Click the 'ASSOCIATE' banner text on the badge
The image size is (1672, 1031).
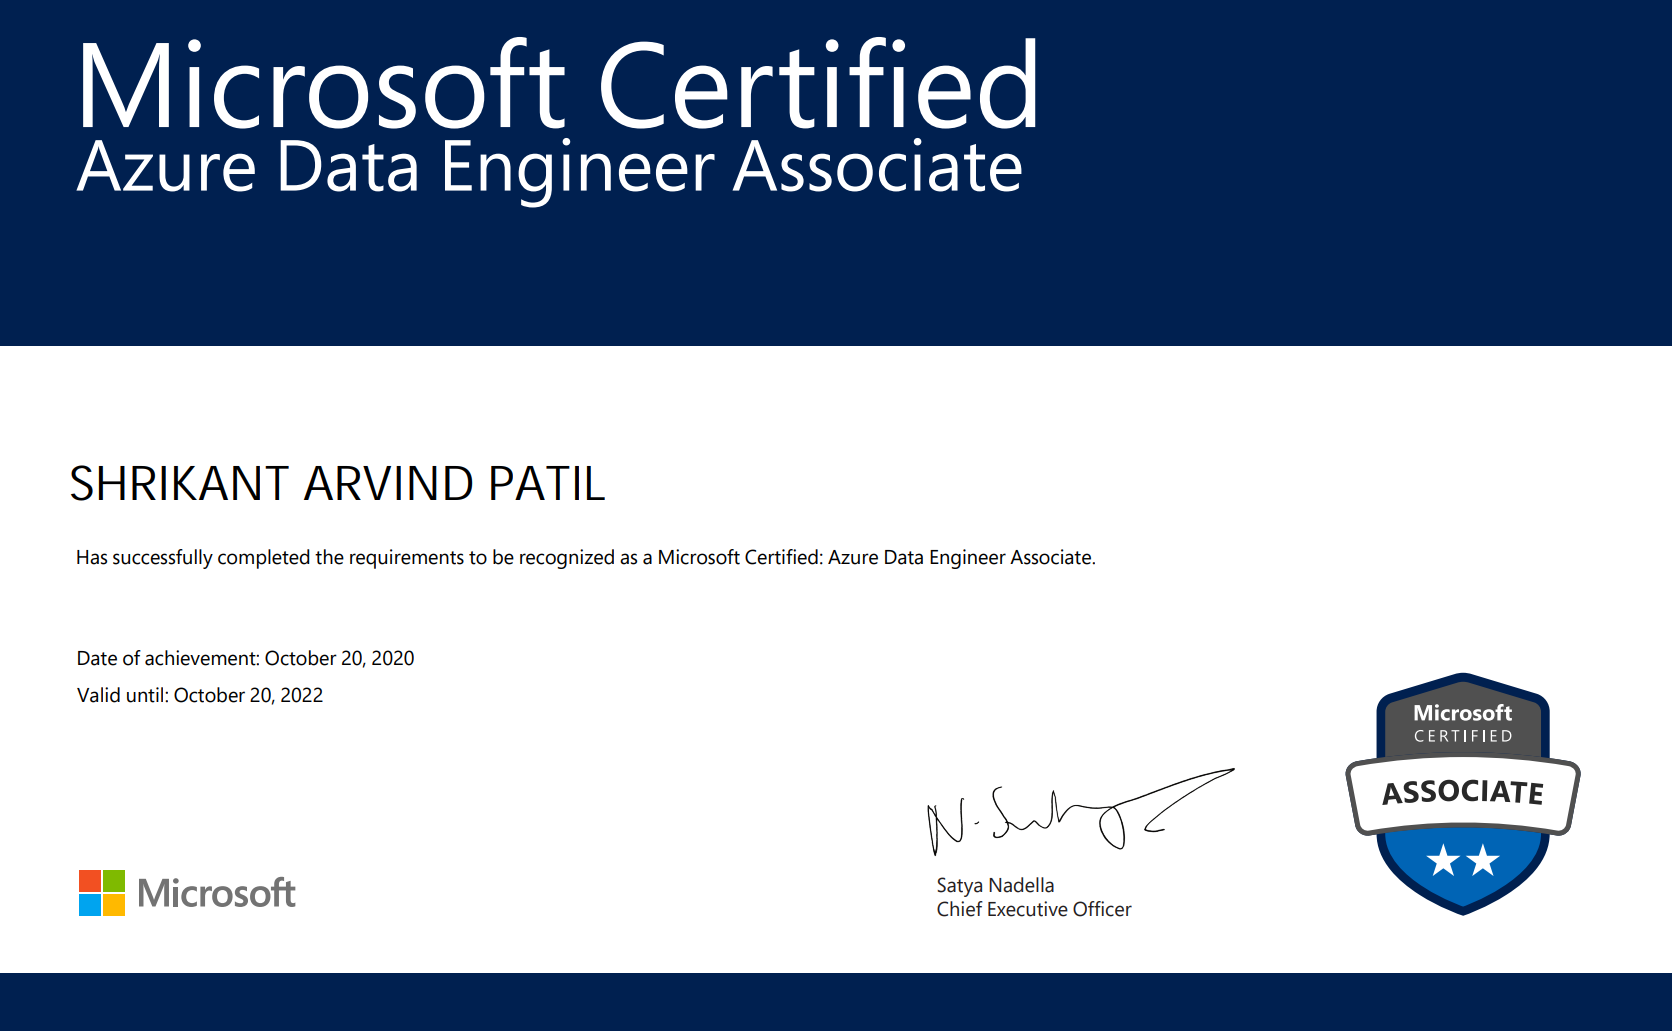click(1463, 792)
